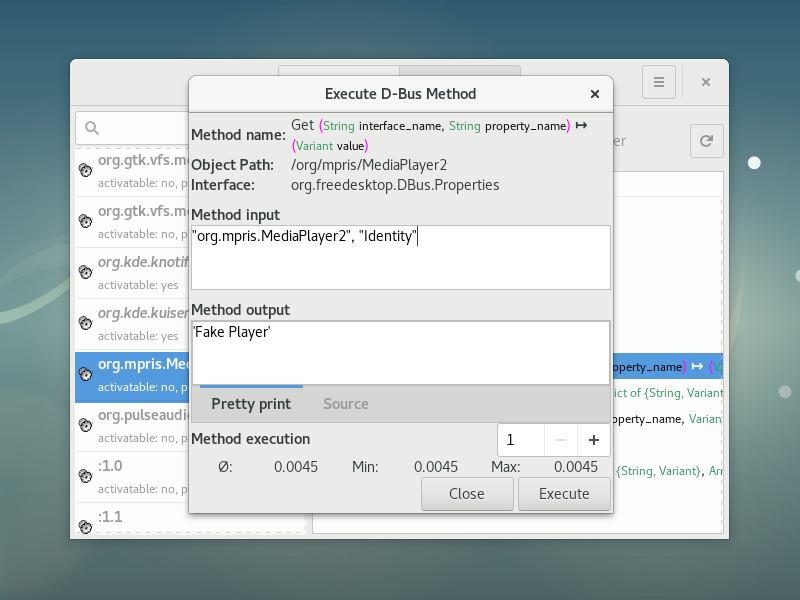Switch to the Source output tab
This screenshot has width=800, height=600.
click(346, 404)
